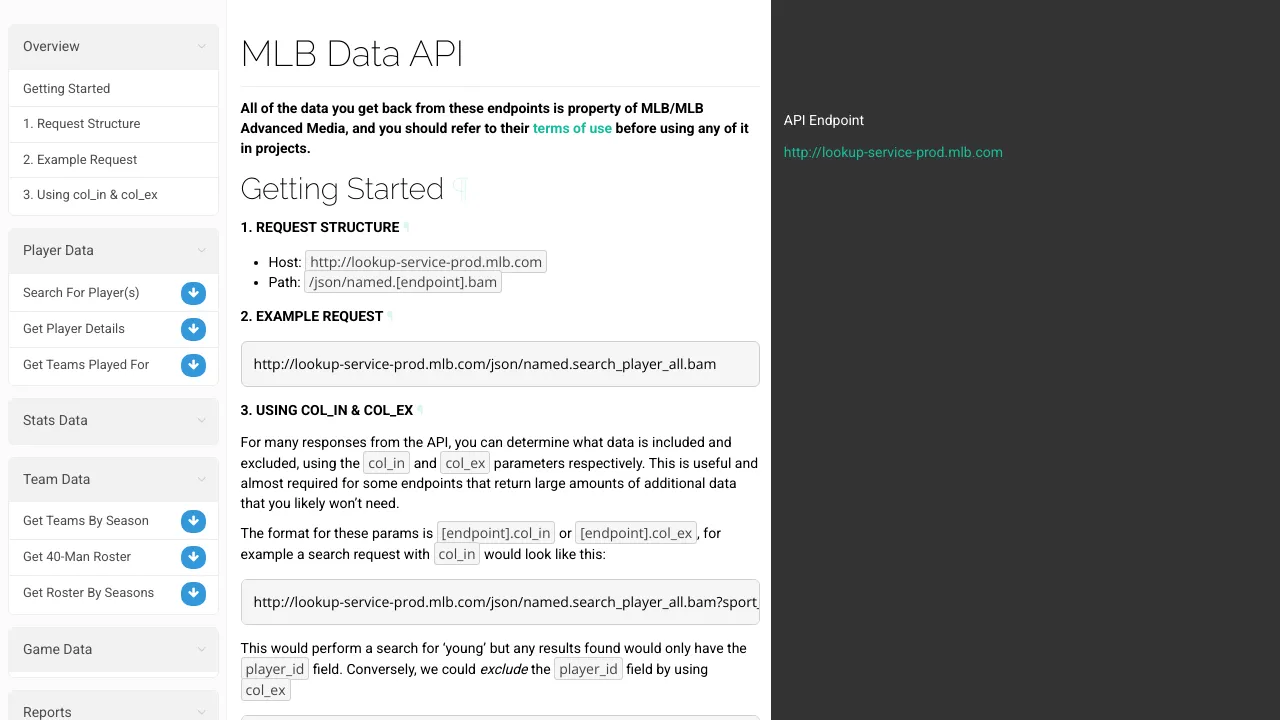Open the terms of use link
Screen dimensions: 1280x720
572,128
